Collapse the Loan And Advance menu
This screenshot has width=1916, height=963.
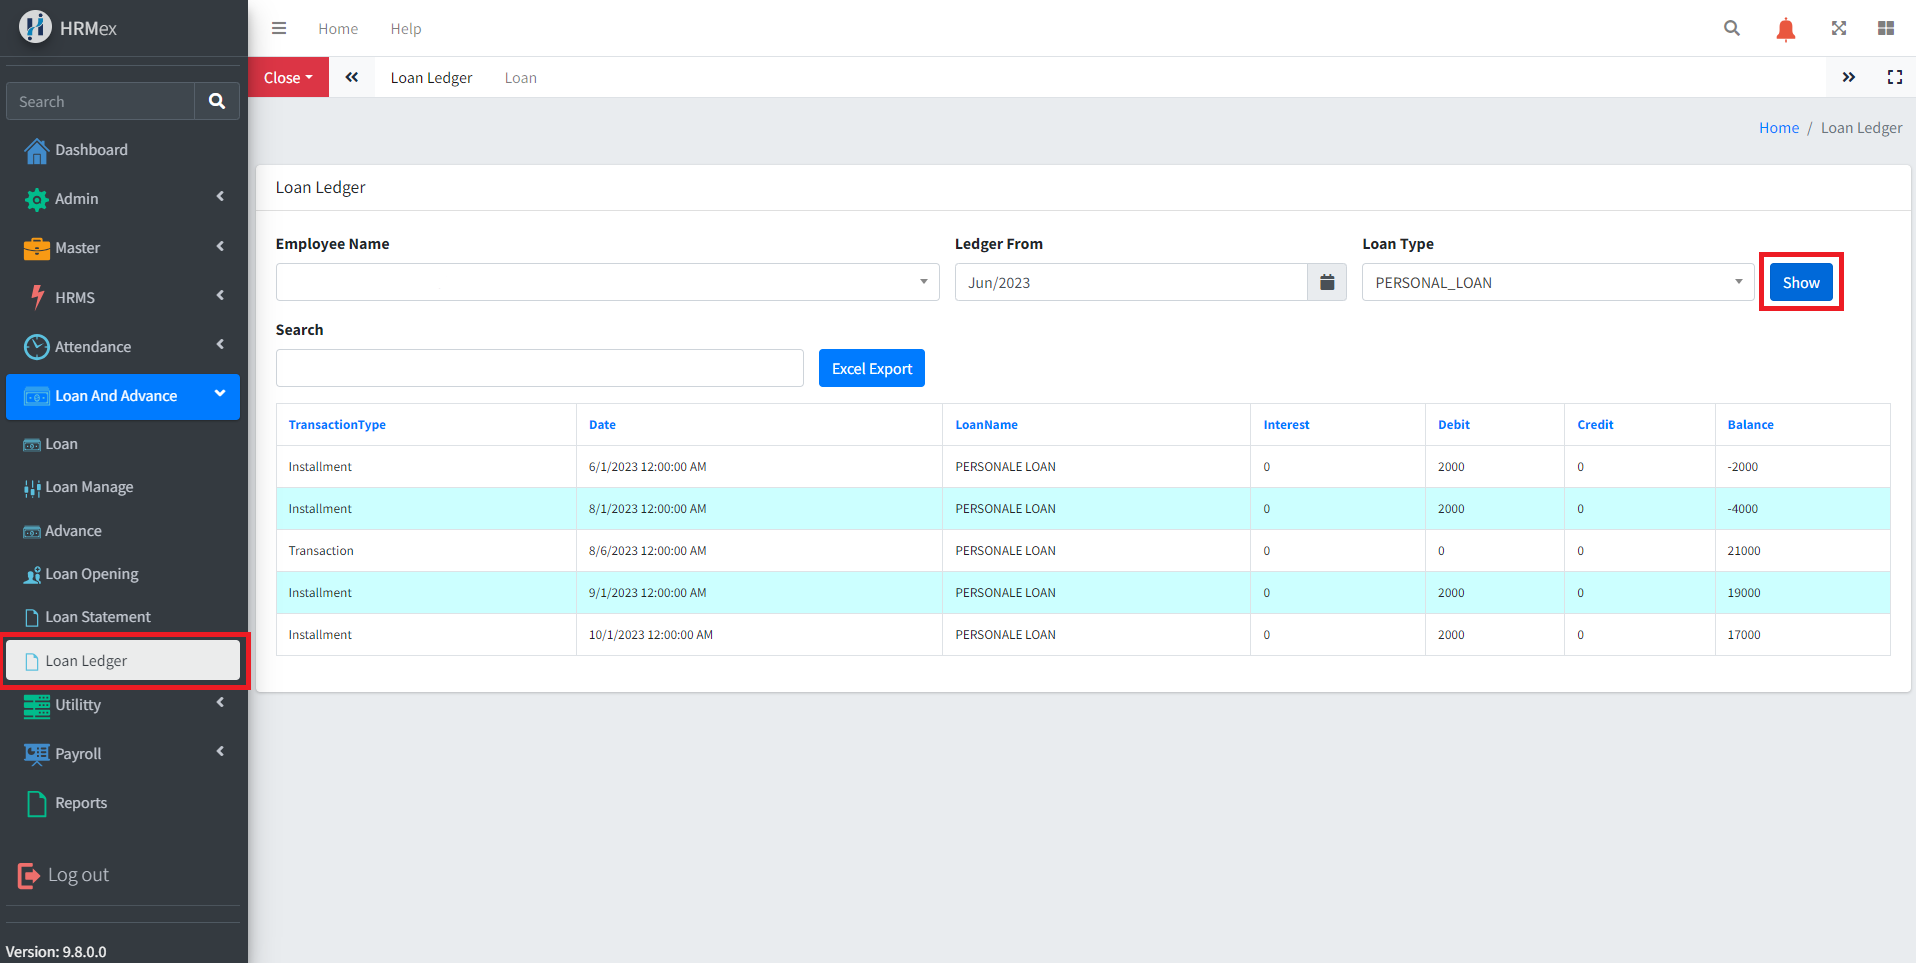tap(122, 397)
